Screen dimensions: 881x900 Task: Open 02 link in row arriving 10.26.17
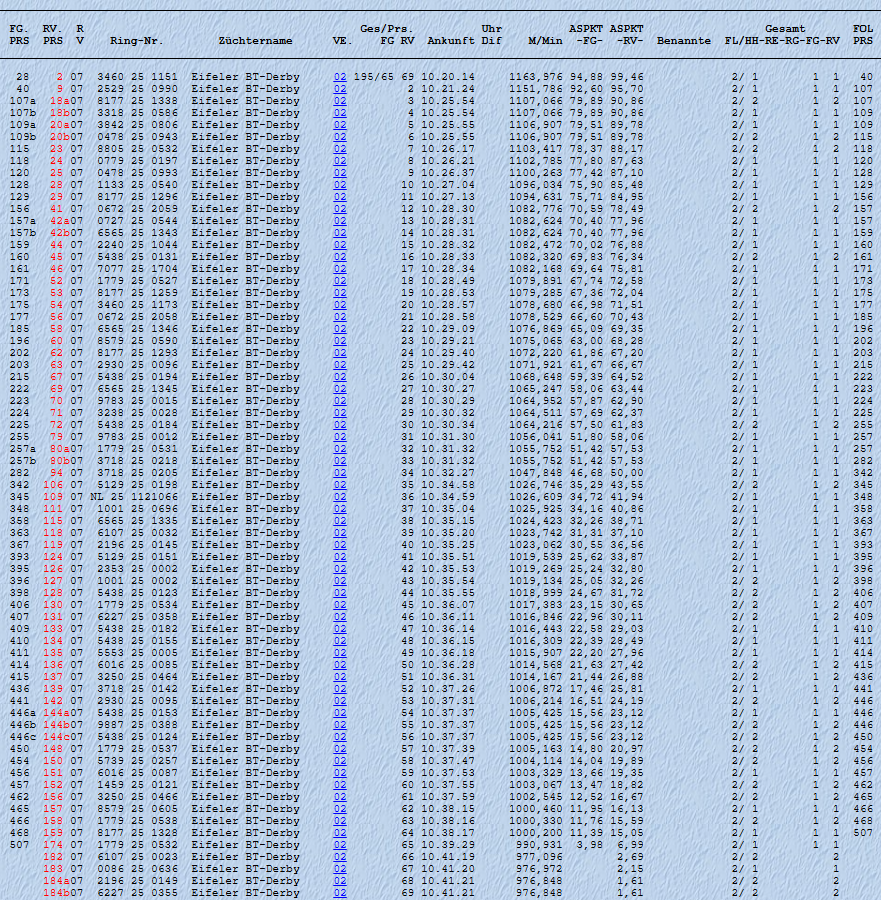tap(340, 148)
